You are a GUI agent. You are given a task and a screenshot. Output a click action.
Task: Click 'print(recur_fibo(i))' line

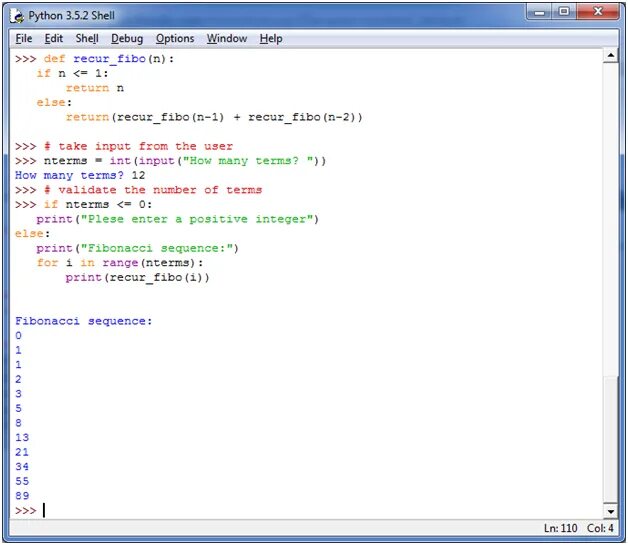[137, 278]
